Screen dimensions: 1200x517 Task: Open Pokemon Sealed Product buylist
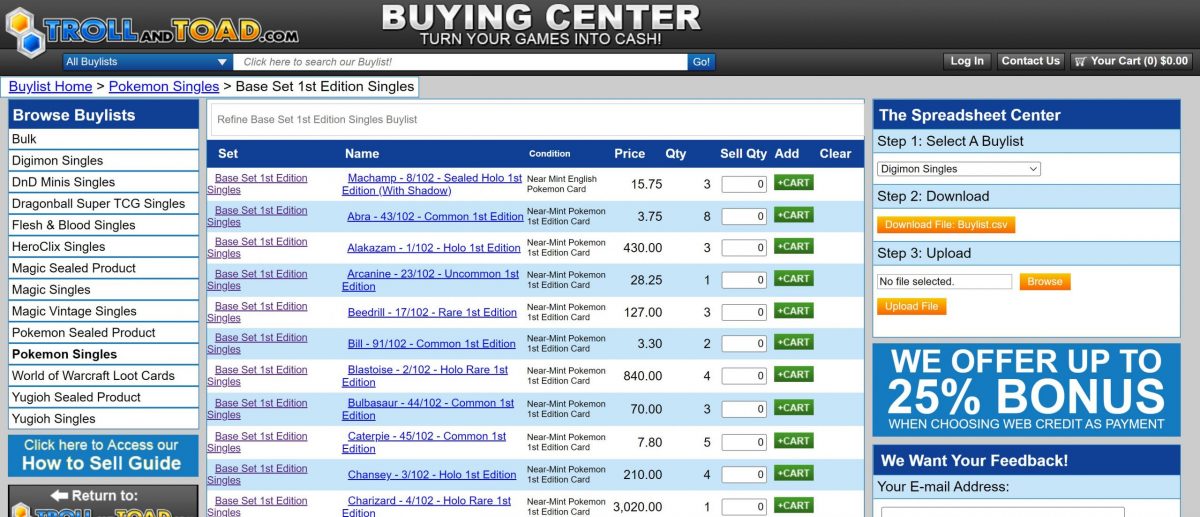point(103,333)
